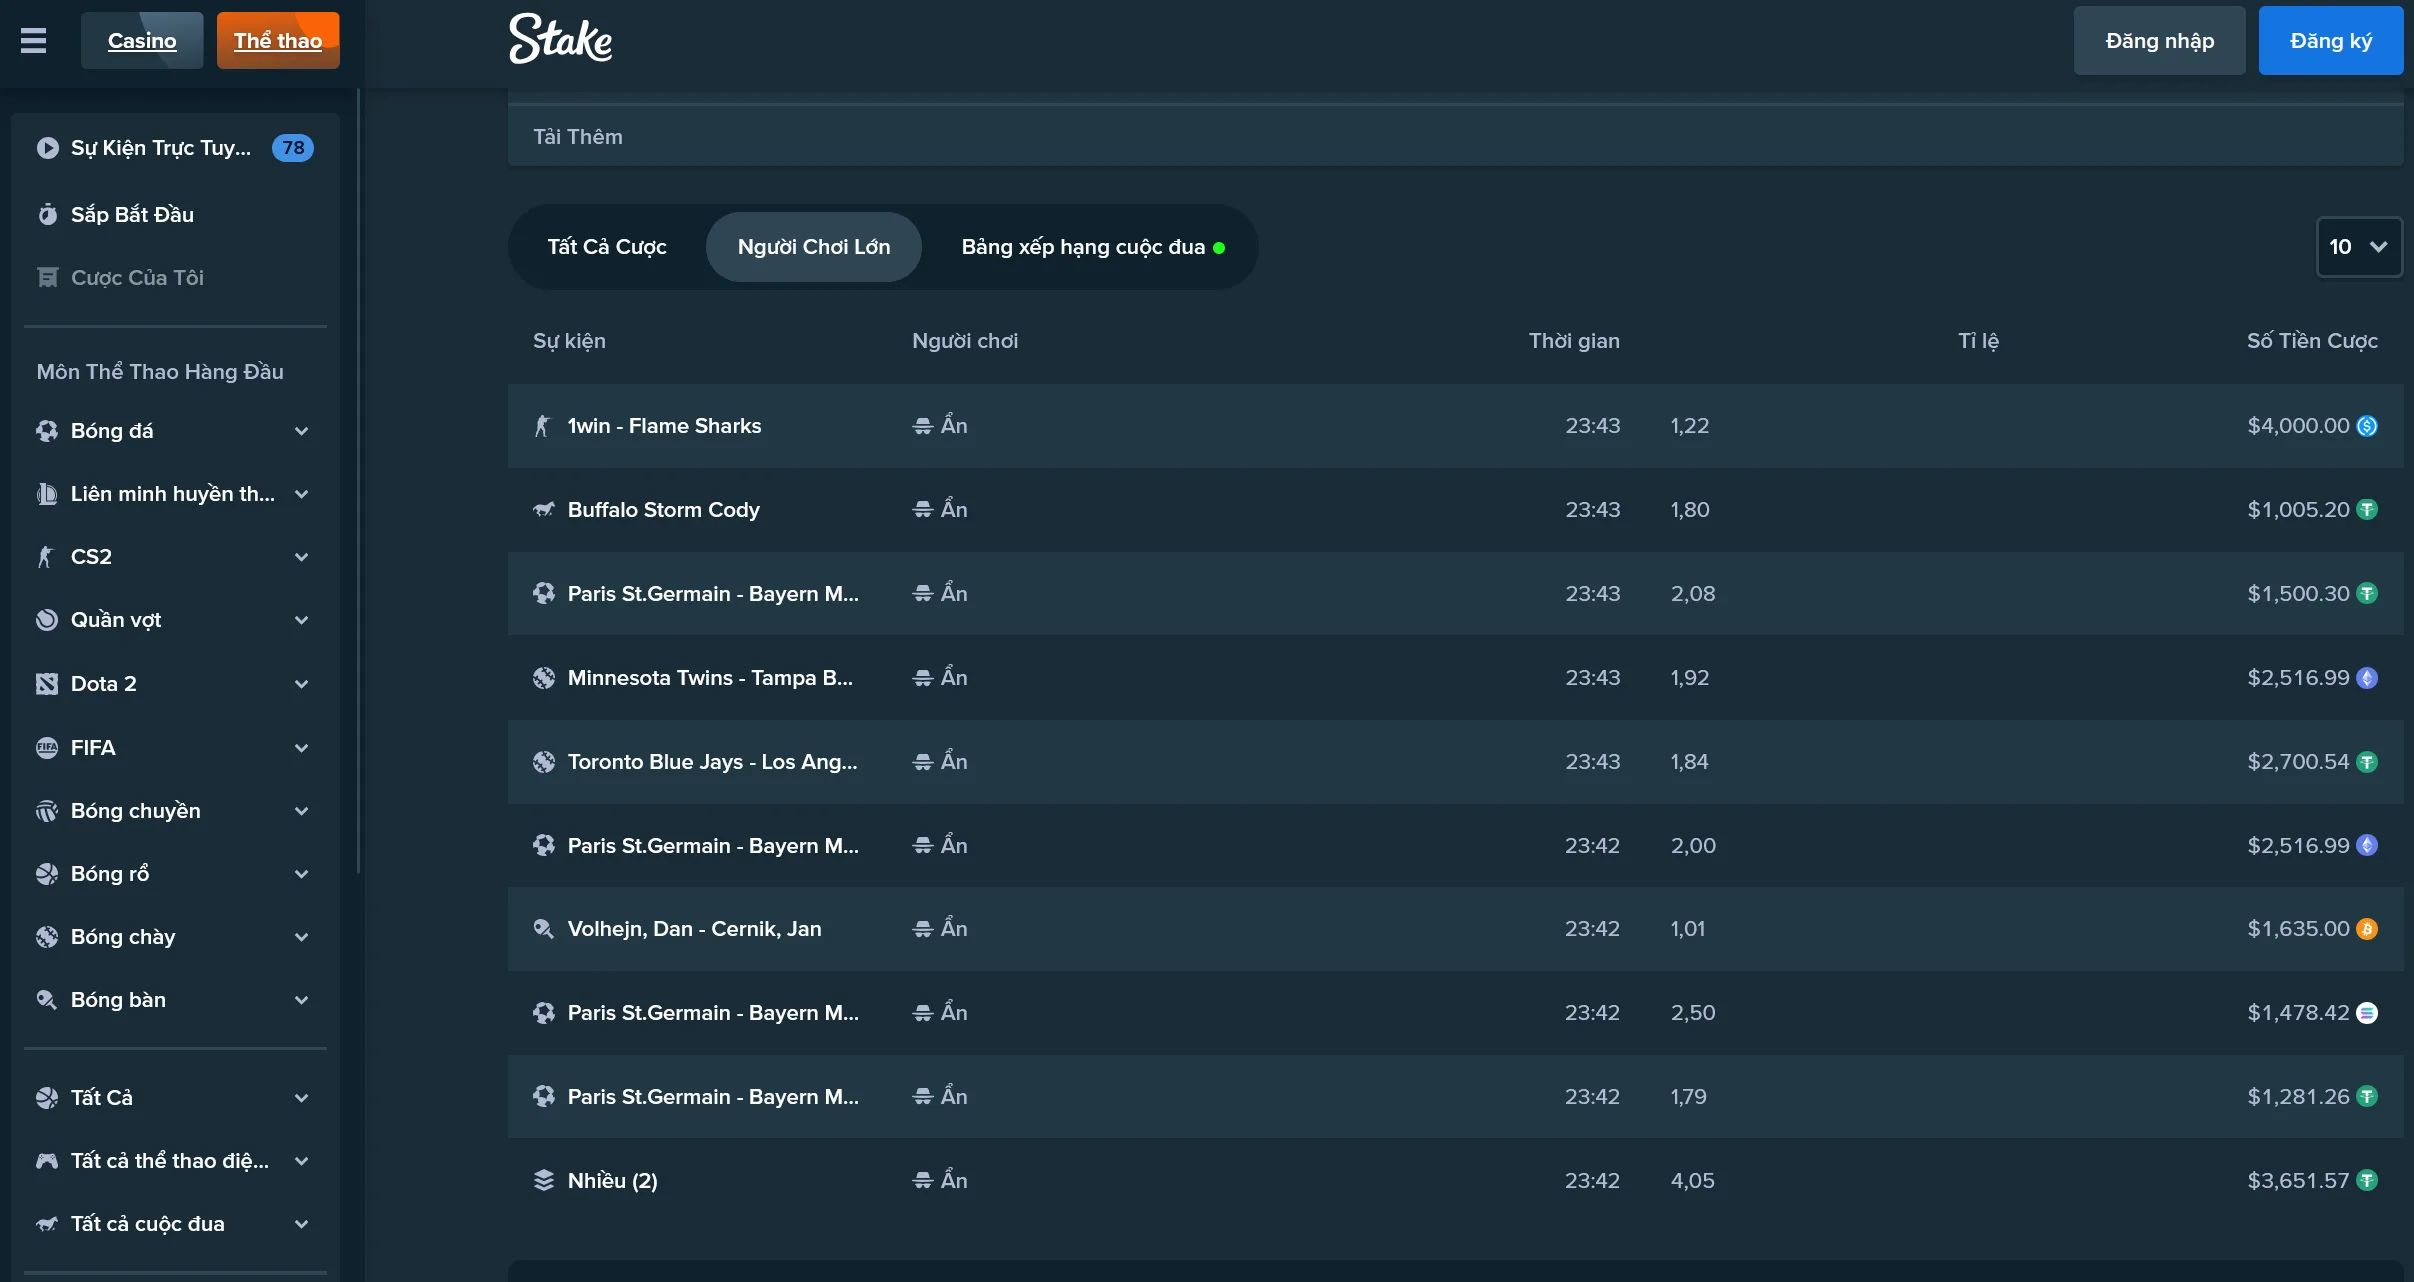Click the sidebar vertical scrollbar
The height and width of the screenshot is (1282, 2414).
pos(359,480)
